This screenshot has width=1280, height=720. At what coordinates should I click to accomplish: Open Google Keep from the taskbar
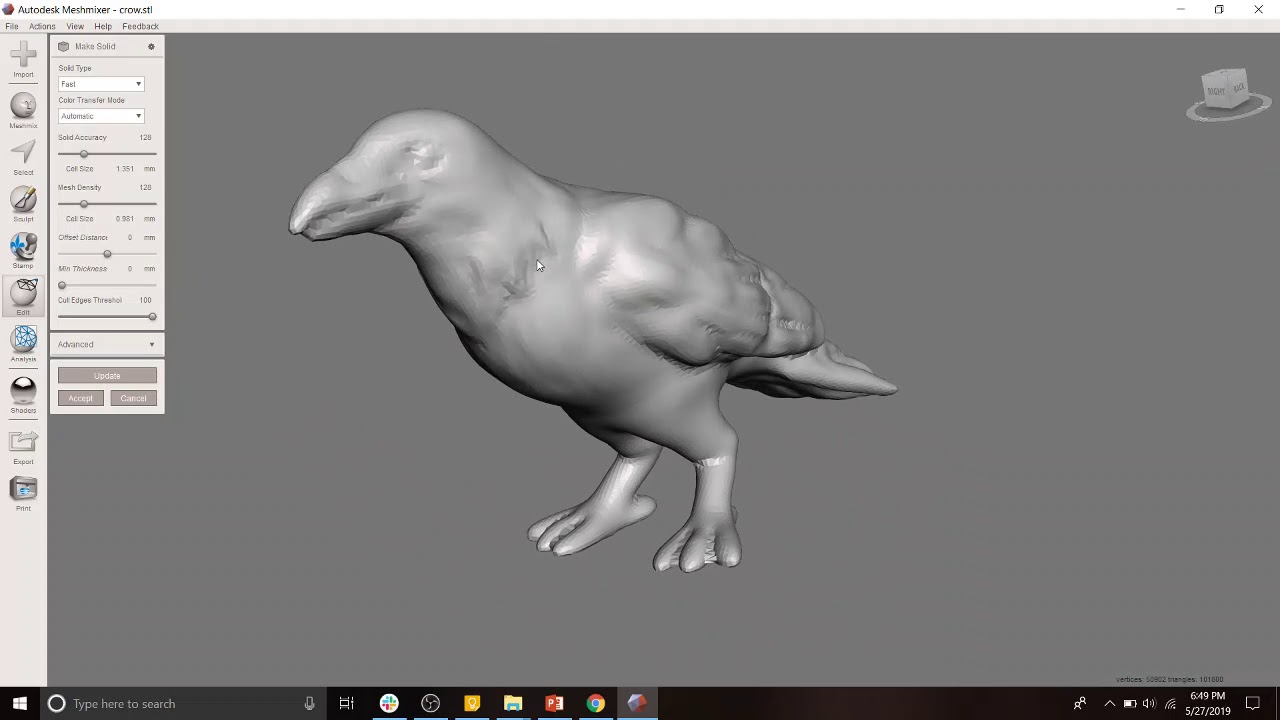[x=472, y=704]
